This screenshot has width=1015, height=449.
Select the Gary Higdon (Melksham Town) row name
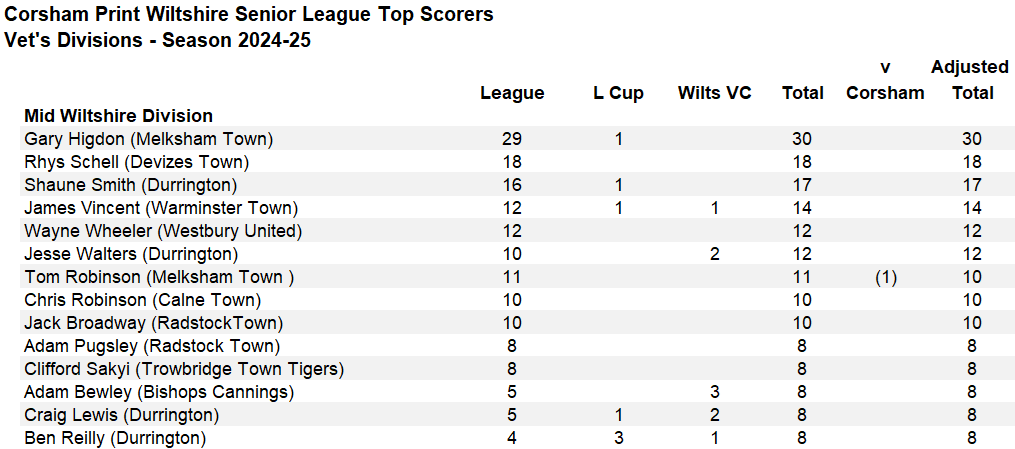click(149, 138)
